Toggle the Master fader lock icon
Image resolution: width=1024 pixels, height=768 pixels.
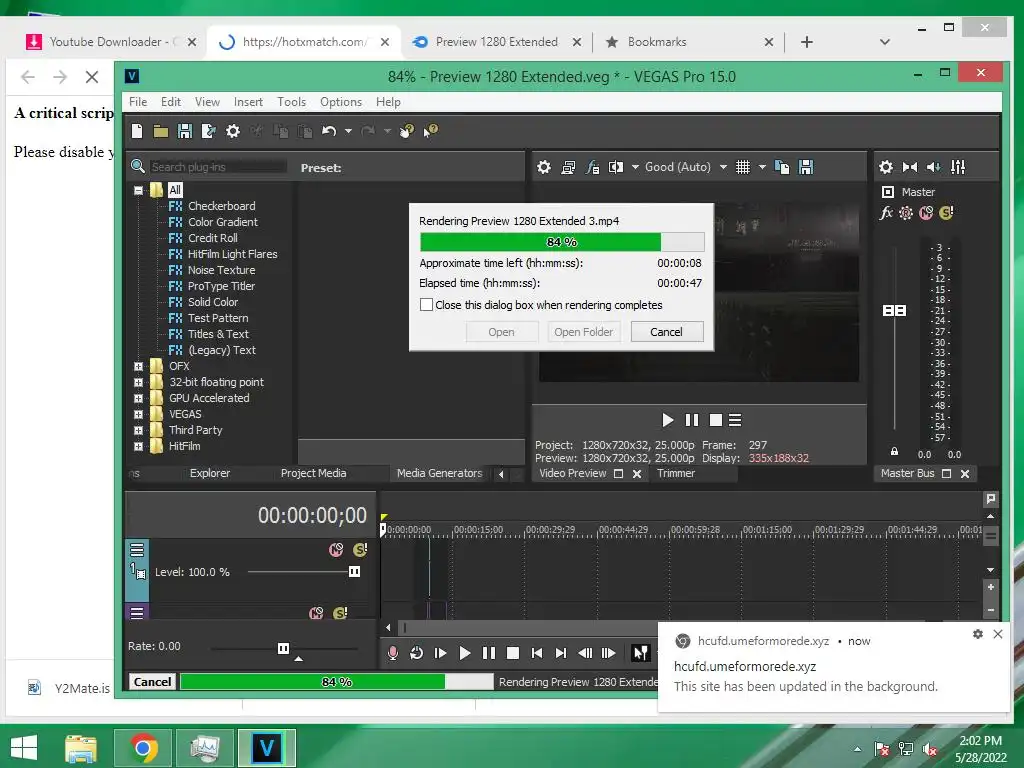tap(895, 451)
